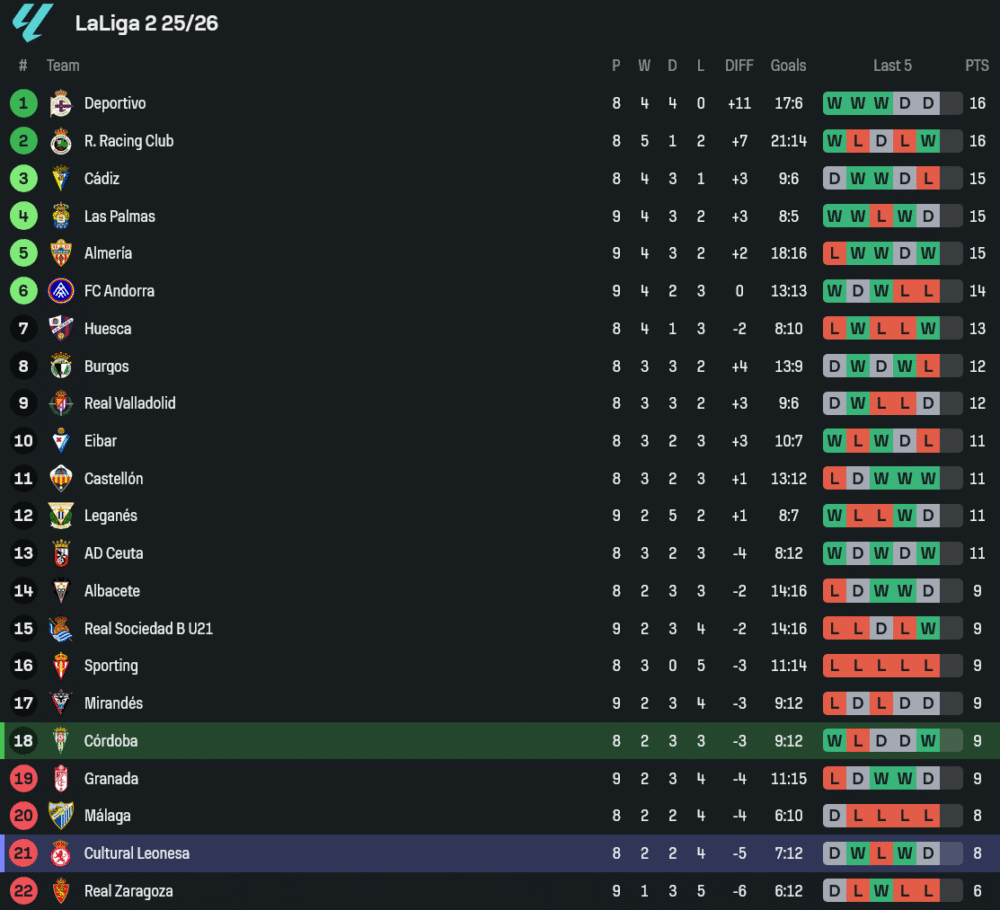Viewport: 1000px width, 910px height.
Task: Select the Córdoba highlighted row
Action: pyautogui.click(x=500, y=741)
